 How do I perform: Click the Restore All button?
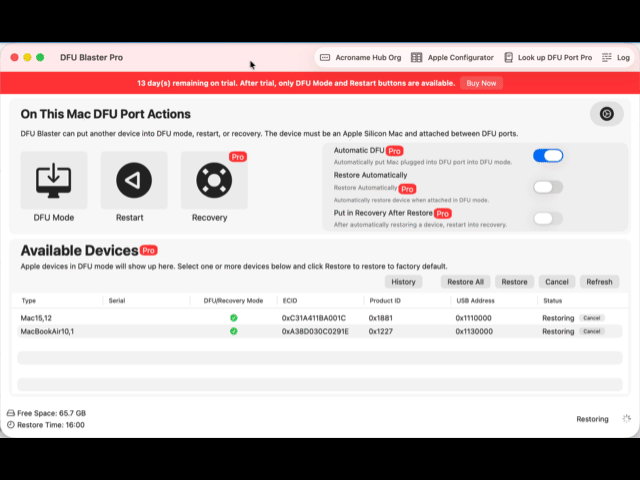[465, 282]
